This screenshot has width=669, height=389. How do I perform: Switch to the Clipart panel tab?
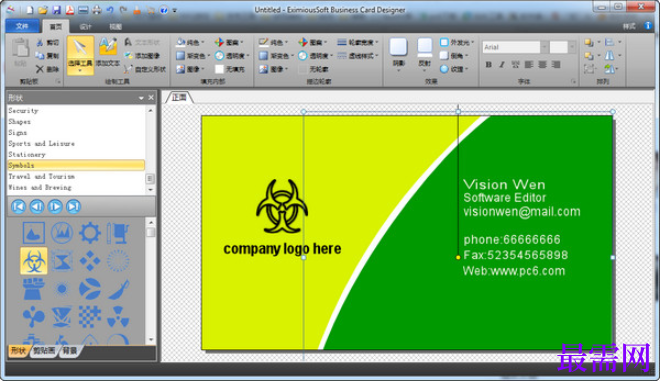coord(44,351)
